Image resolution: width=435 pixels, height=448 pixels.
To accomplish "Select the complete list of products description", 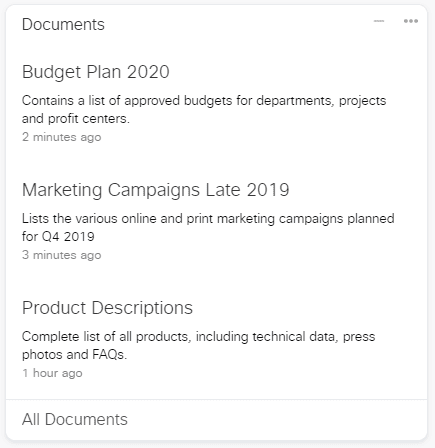I will click(x=199, y=345).
